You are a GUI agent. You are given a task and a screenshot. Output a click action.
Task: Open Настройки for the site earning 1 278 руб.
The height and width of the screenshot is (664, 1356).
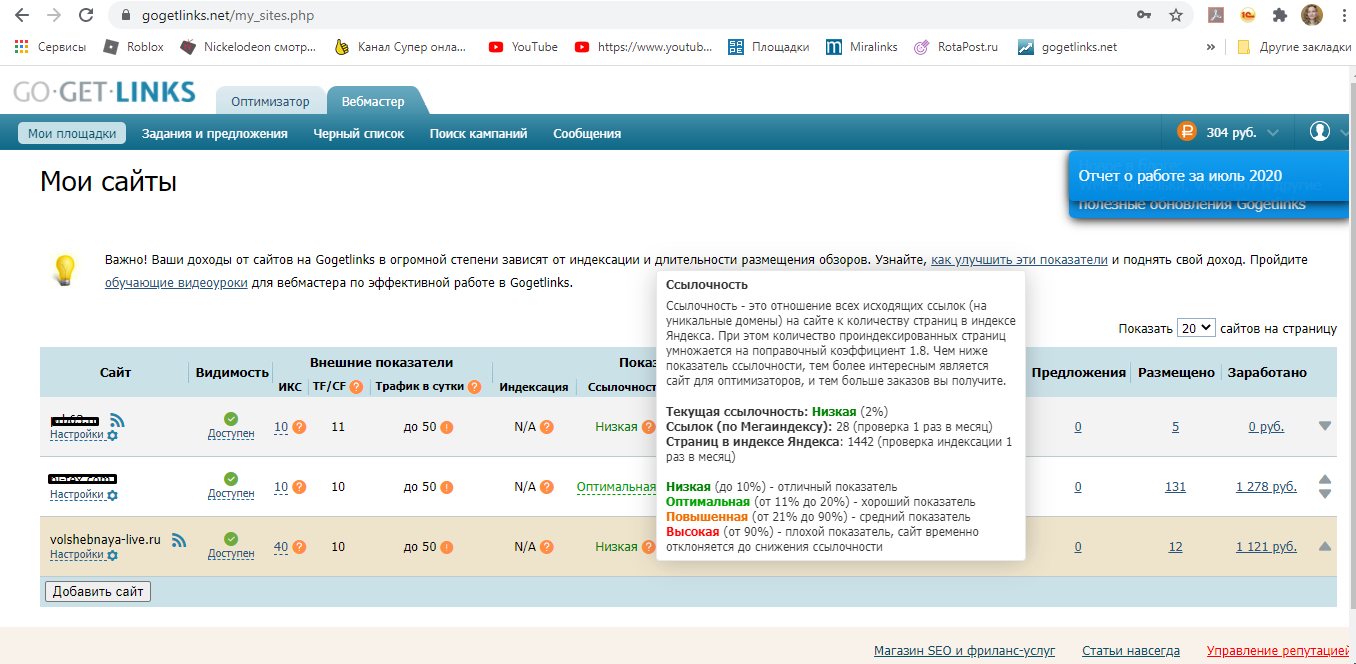(x=84, y=494)
